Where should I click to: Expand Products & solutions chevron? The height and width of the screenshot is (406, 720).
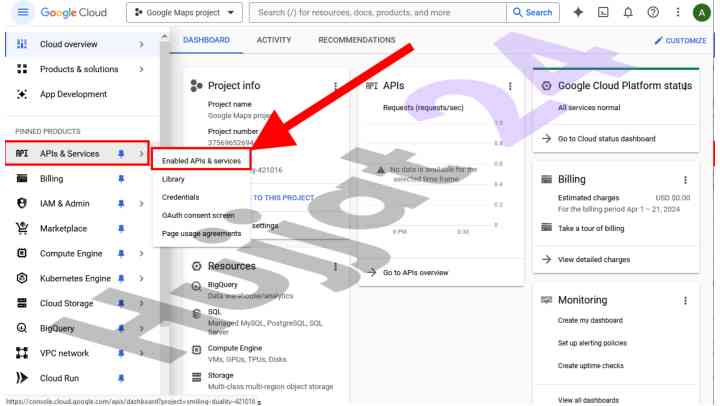point(141,69)
